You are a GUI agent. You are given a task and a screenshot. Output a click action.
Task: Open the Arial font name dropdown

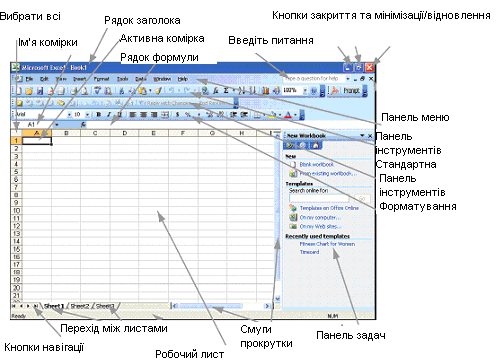(x=69, y=115)
